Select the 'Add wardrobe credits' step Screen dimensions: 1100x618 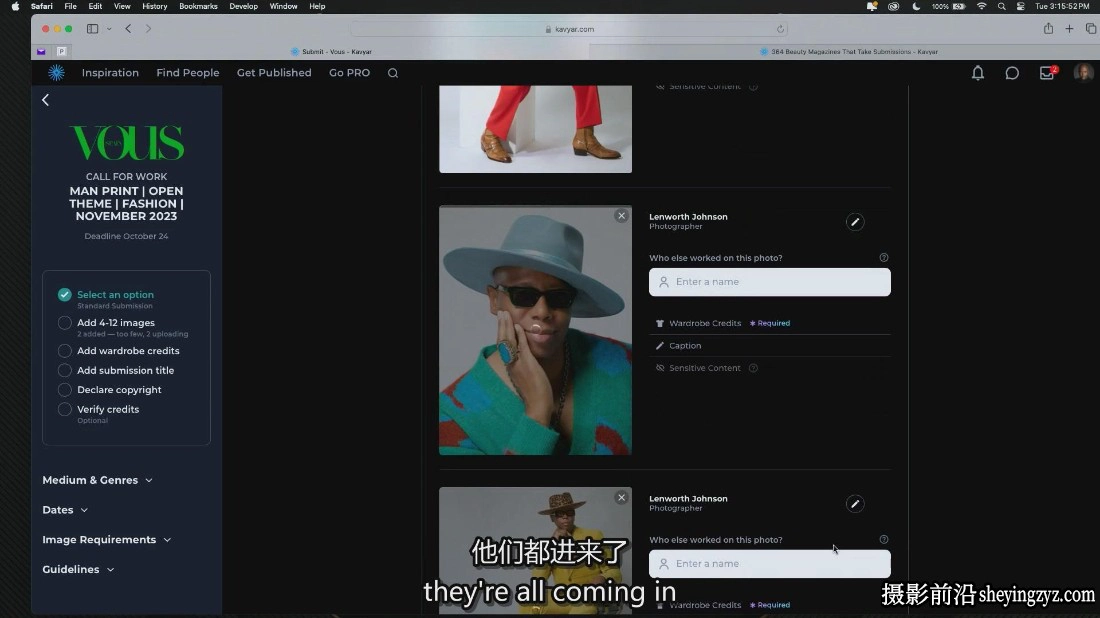click(x=128, y=351)
